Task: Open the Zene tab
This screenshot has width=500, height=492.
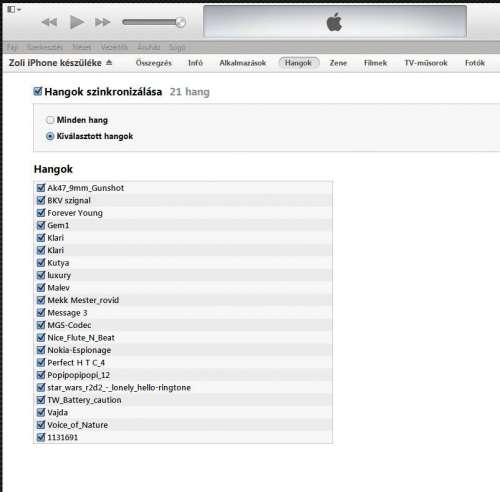Action: [338, 63]
